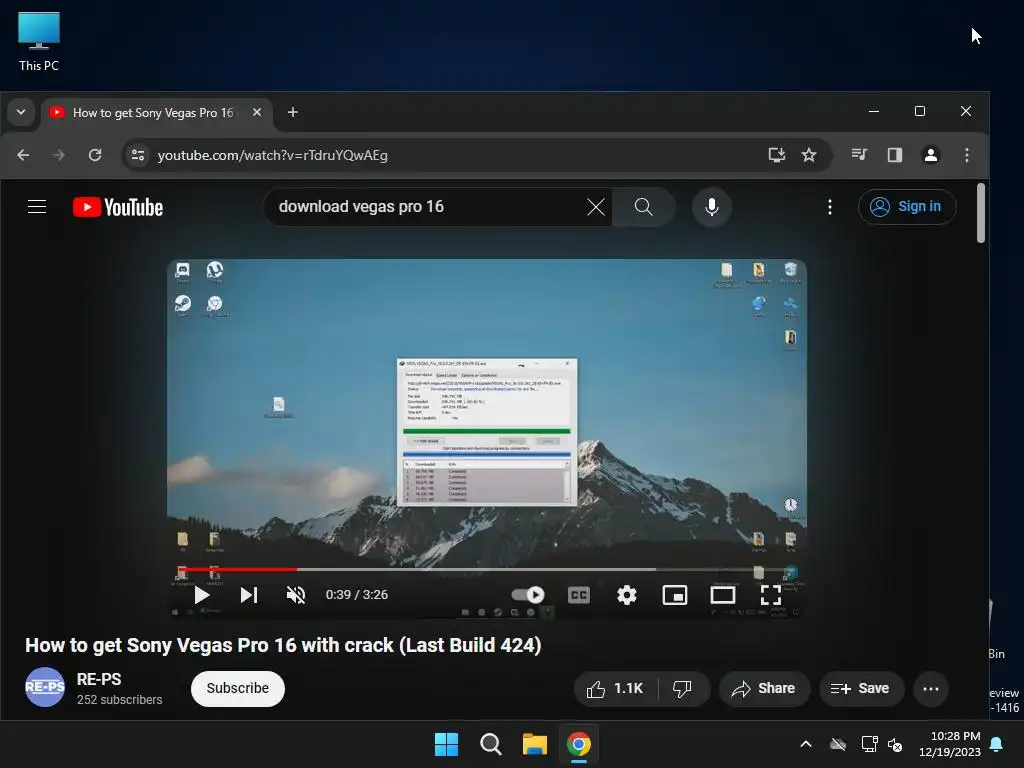Open Chrome three-dot menu

[x=967, y=155]
